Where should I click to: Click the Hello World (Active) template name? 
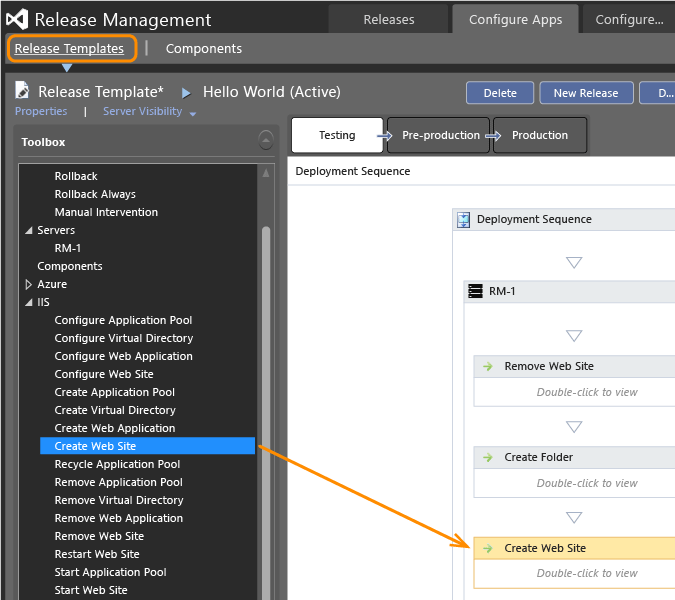coord(272,92)
